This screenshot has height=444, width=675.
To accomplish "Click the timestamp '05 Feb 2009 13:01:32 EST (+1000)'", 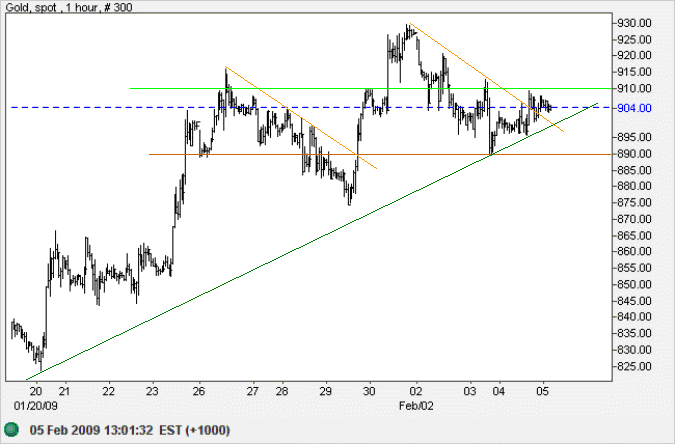I will [130, 430].
